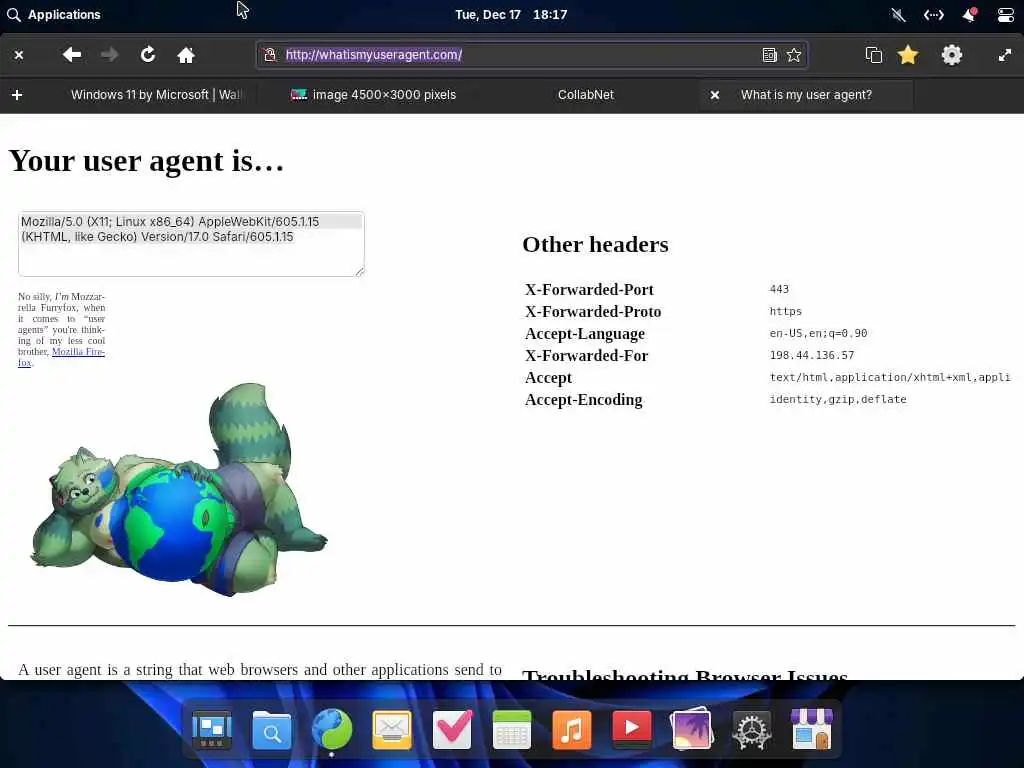Open System Settings from the dock

click(752, 729)
